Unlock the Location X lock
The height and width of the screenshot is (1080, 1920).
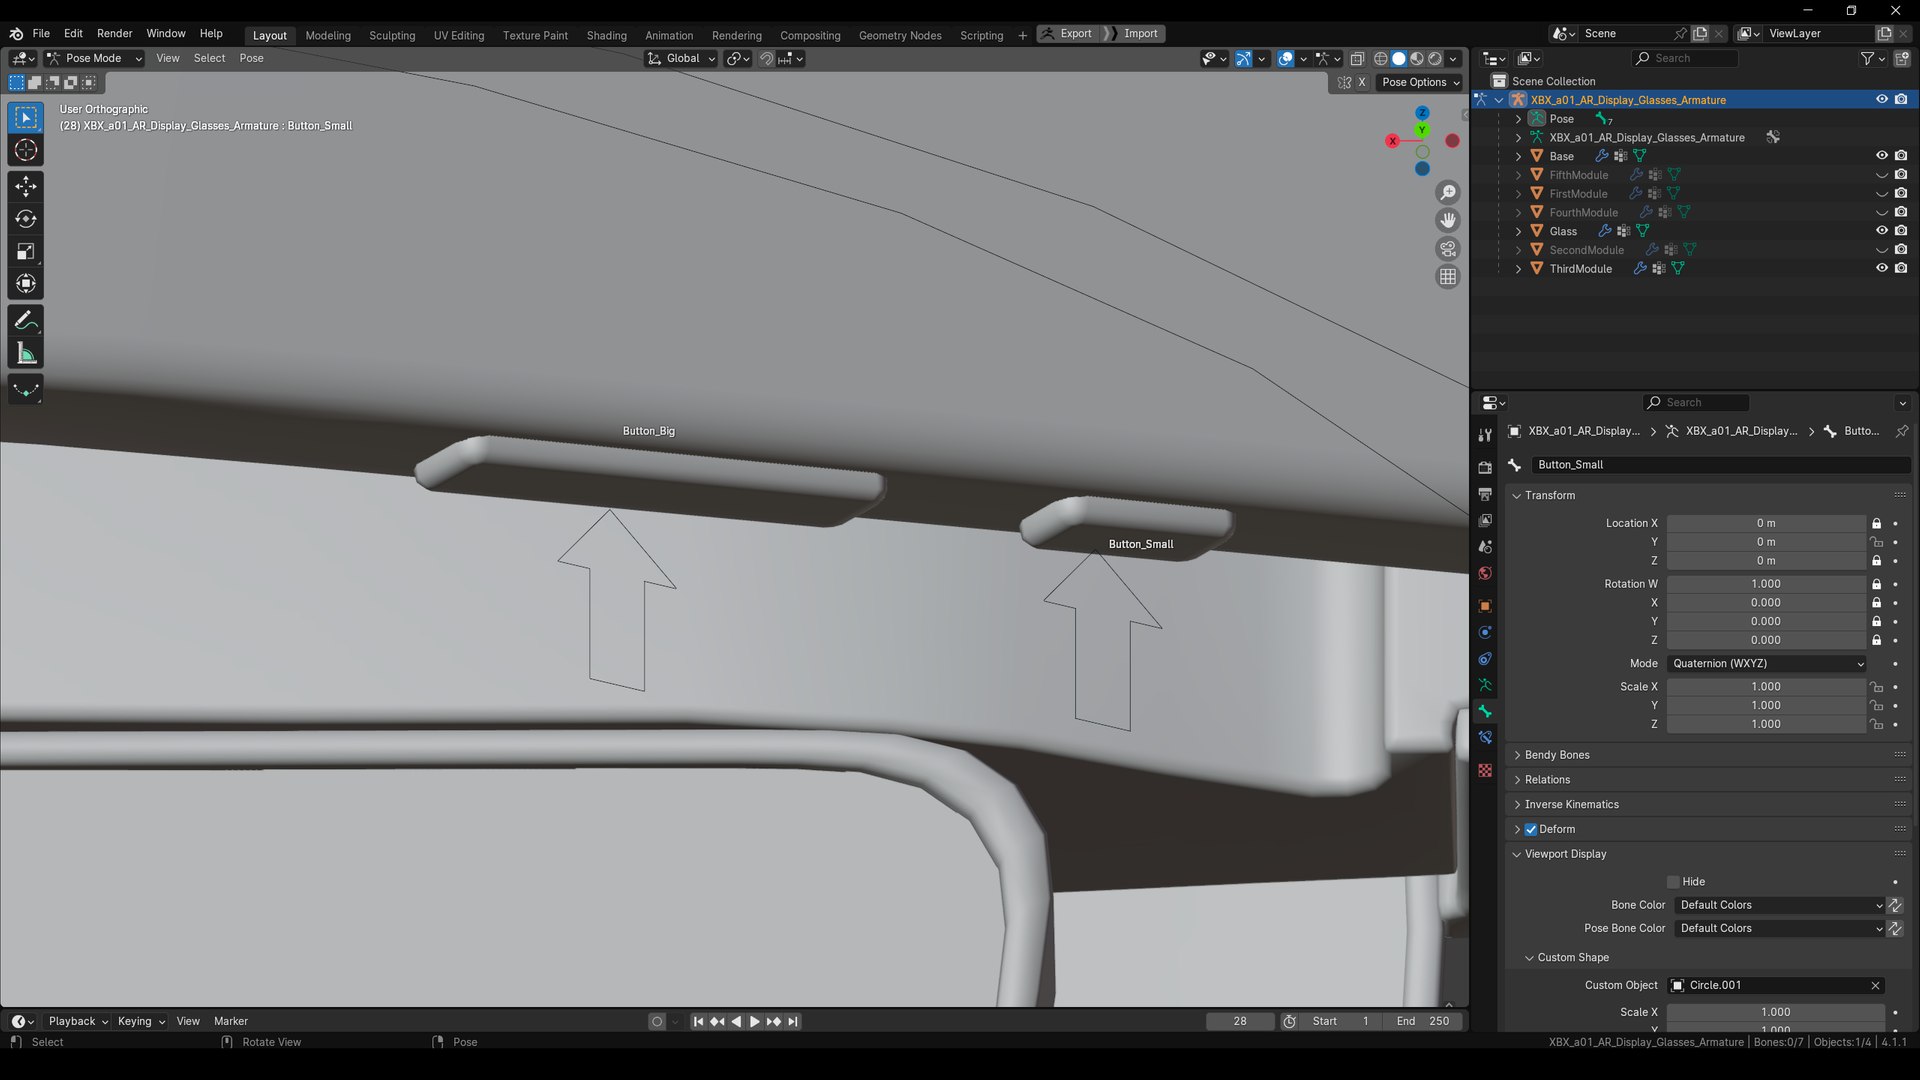tap(1876, 524)
